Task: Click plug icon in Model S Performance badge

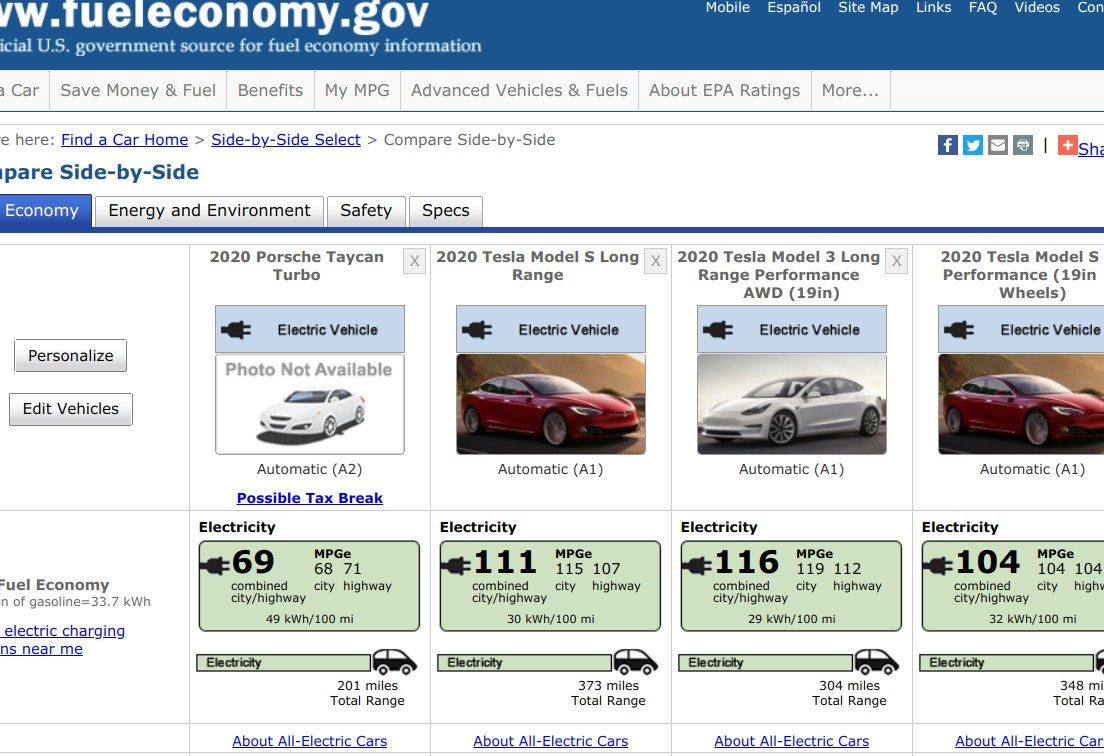Action: coord(958,329)
